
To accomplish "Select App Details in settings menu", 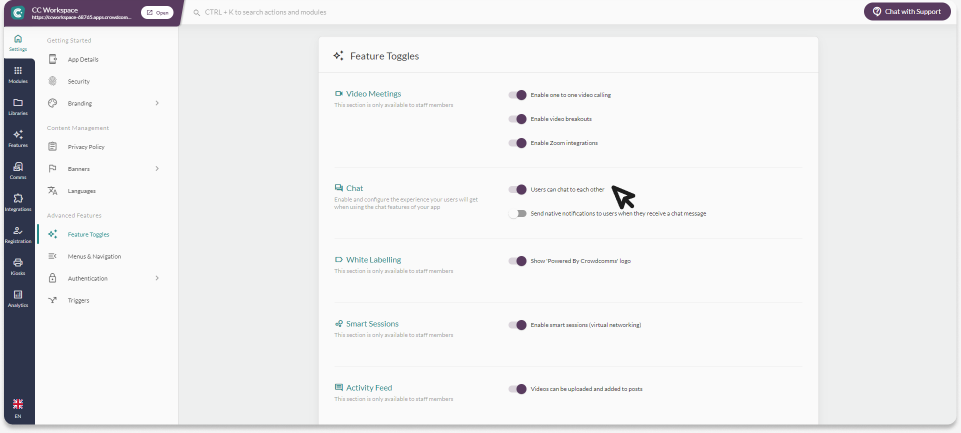I will (x=83, y=59).
